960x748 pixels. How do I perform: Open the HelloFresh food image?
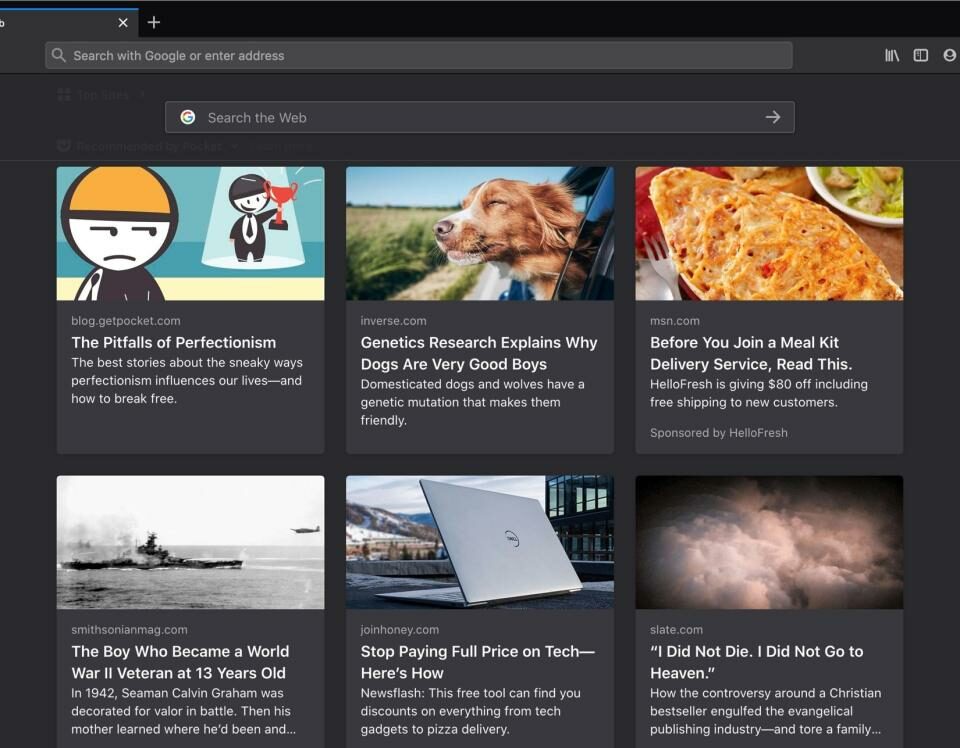(x=769, y=234)
